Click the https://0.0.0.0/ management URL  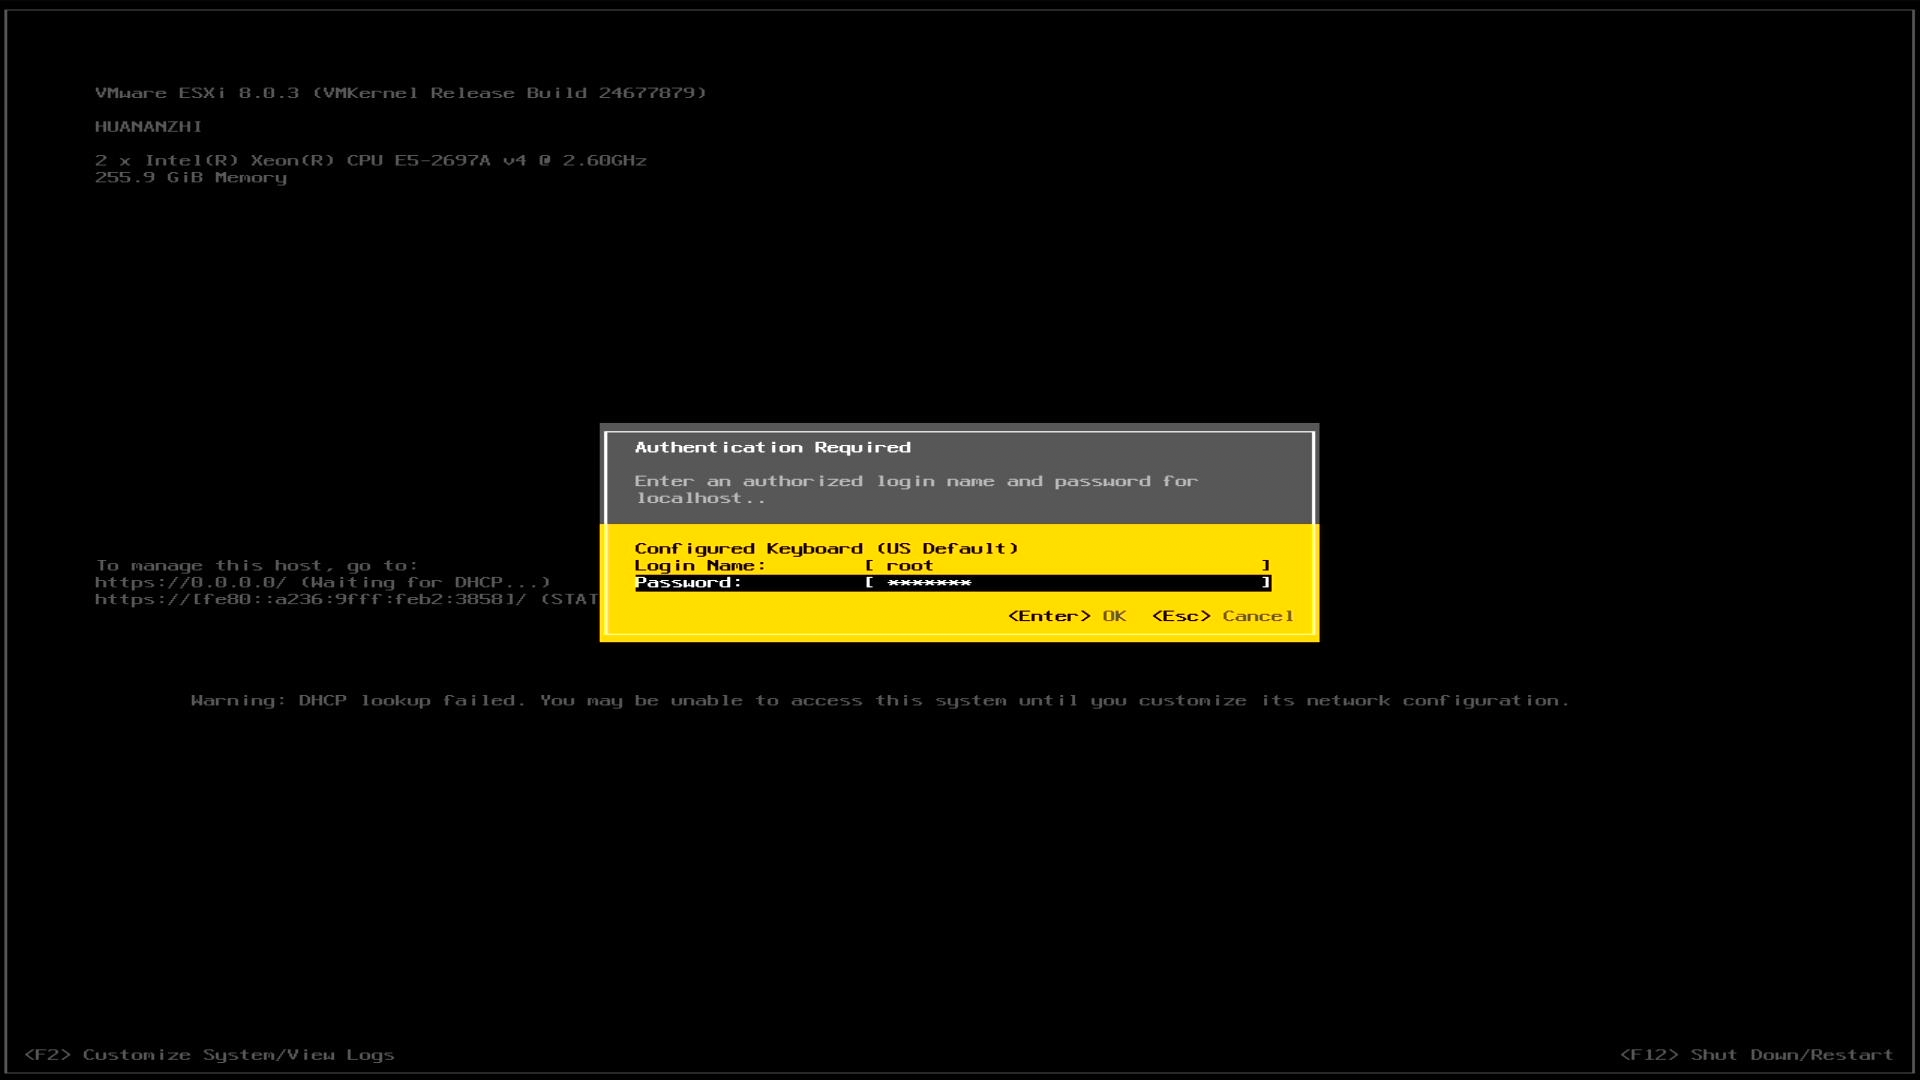pyautogui.click(x=190, y=582)
